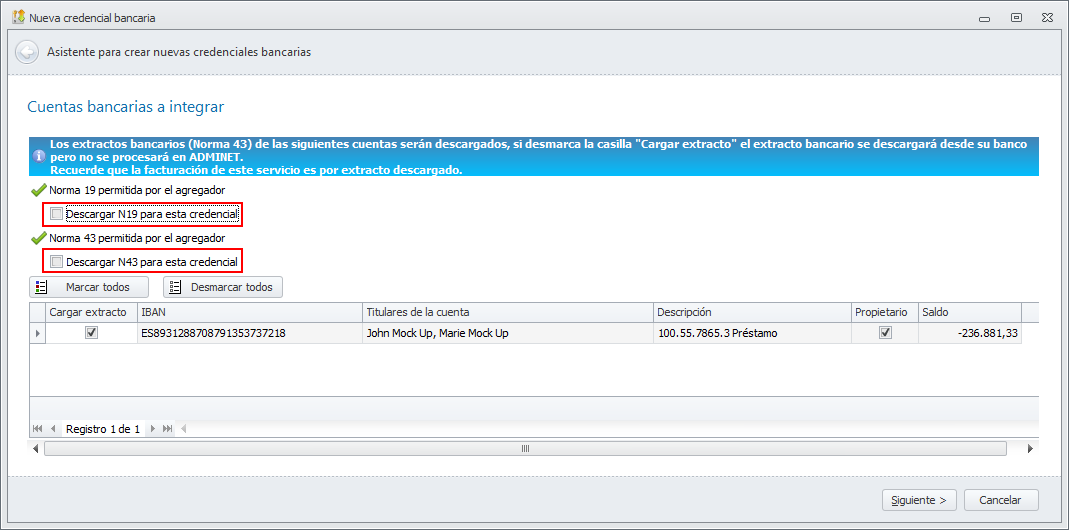
Task: Click the Cuentas bancarias a integrar heading
Action: (x=125, y=107)
